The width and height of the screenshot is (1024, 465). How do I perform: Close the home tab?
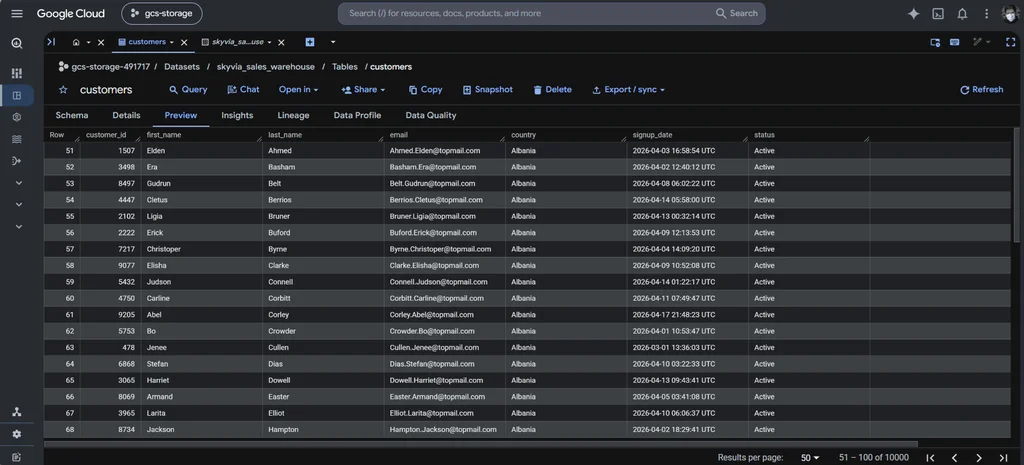[x=101, y=42]
